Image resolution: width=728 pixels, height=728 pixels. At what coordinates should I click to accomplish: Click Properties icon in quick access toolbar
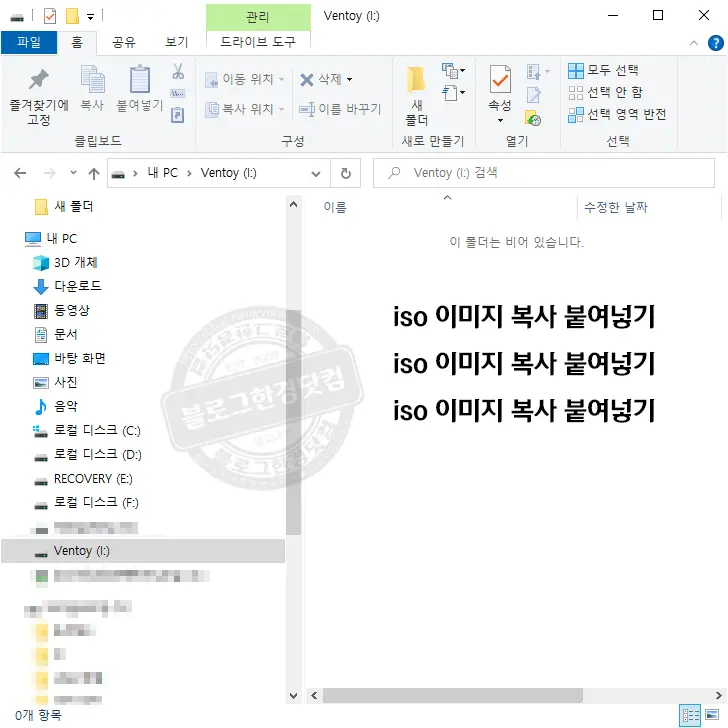(x=50, y=16)
